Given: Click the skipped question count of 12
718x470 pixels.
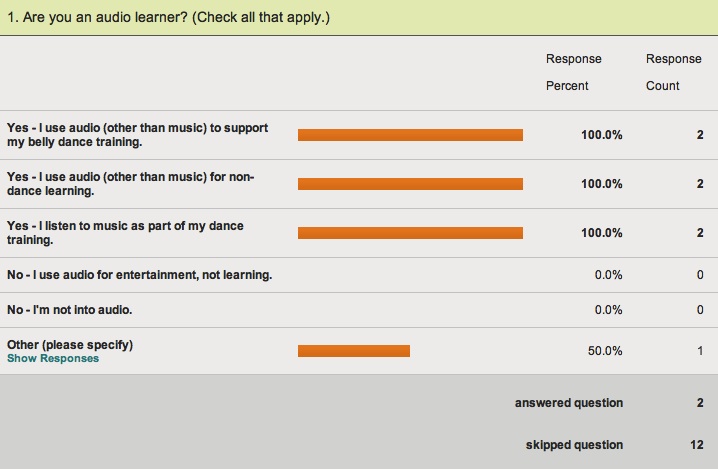Looking at the screenshot, I should [x=696, y=445].
